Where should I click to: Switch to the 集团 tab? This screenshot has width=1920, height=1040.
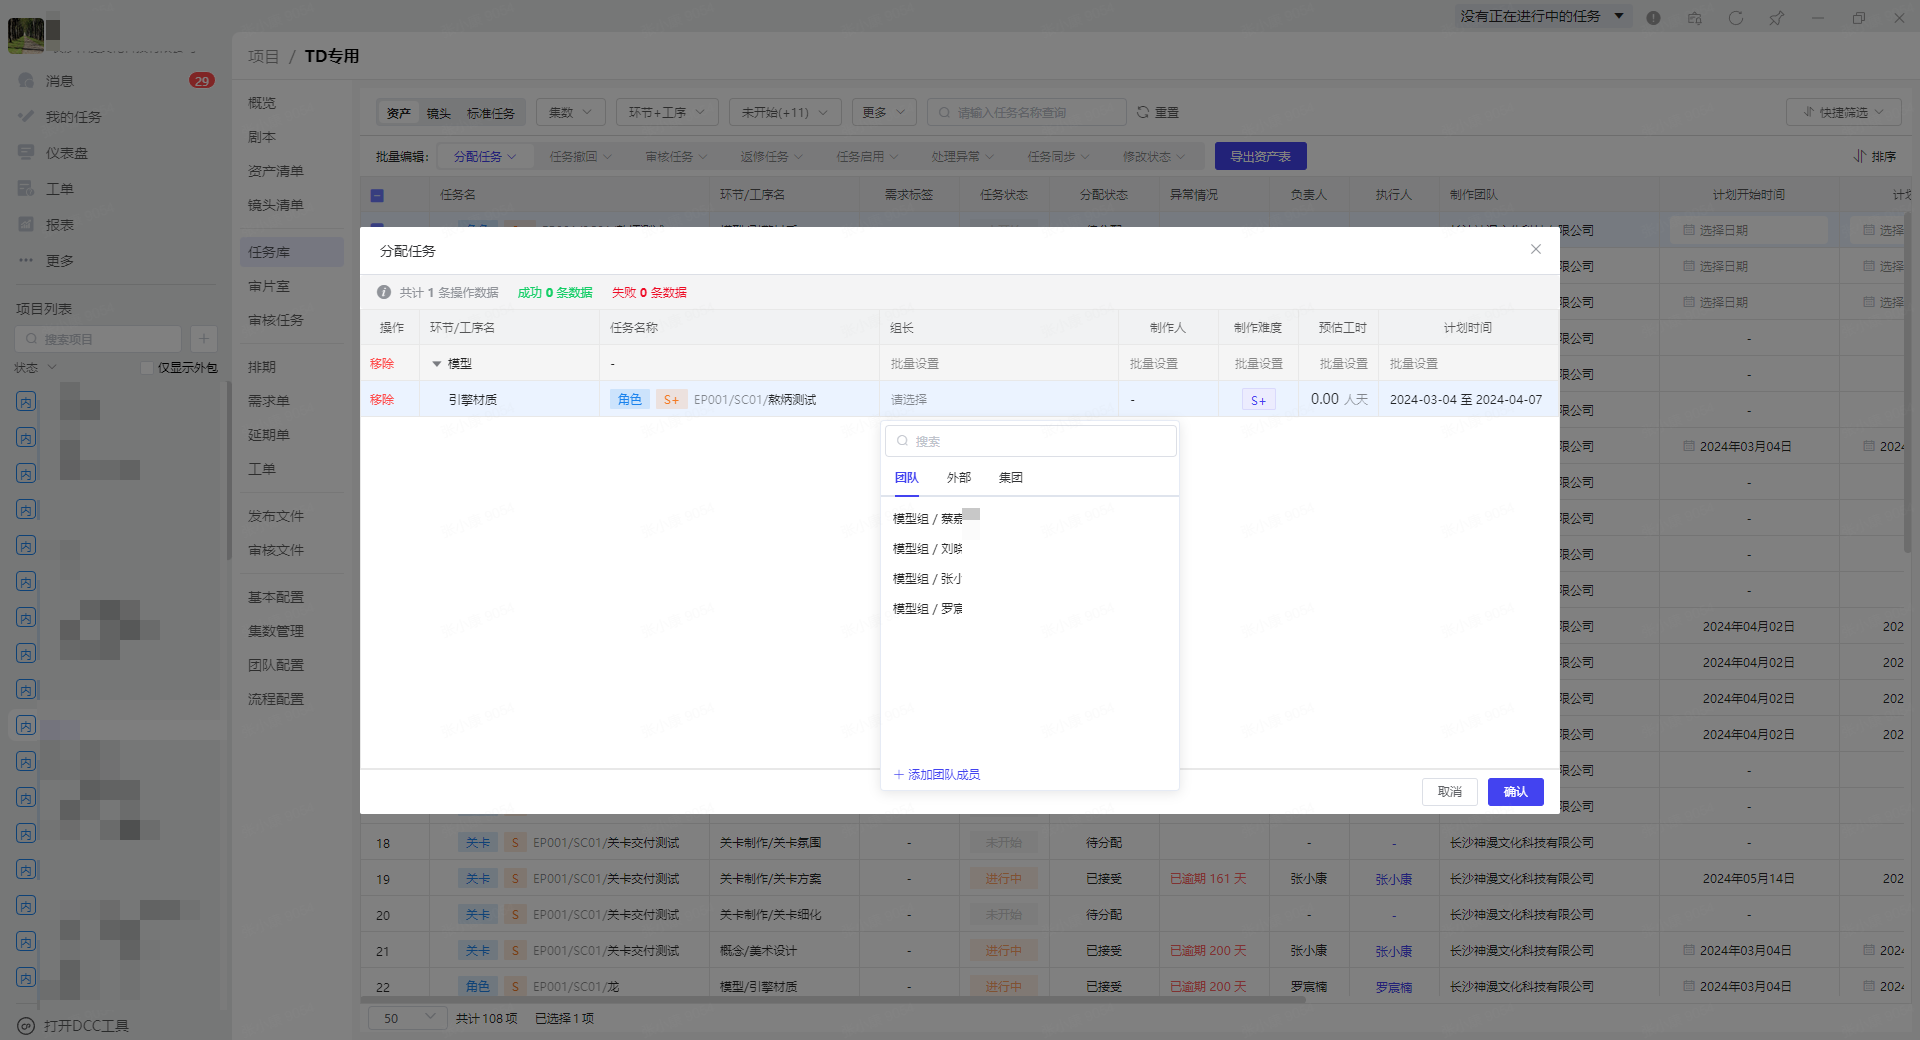(x=1010, y=478)
